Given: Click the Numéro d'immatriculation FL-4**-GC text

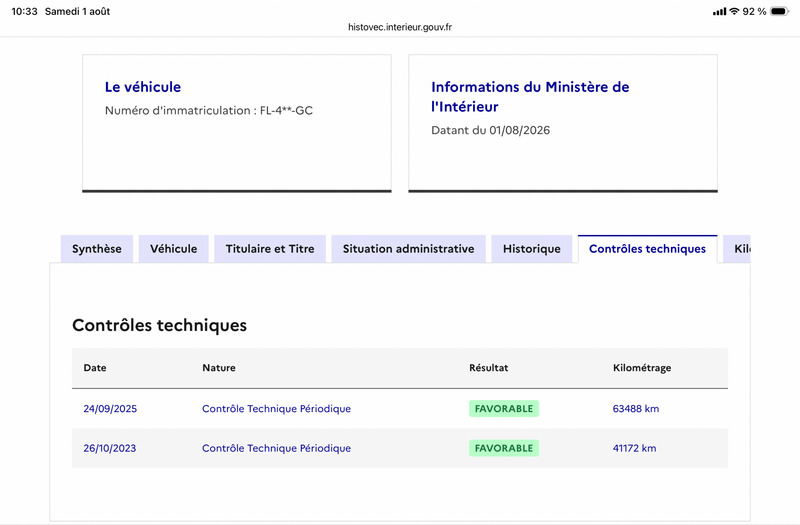Looking at the screenshot, I should [209, 110].
